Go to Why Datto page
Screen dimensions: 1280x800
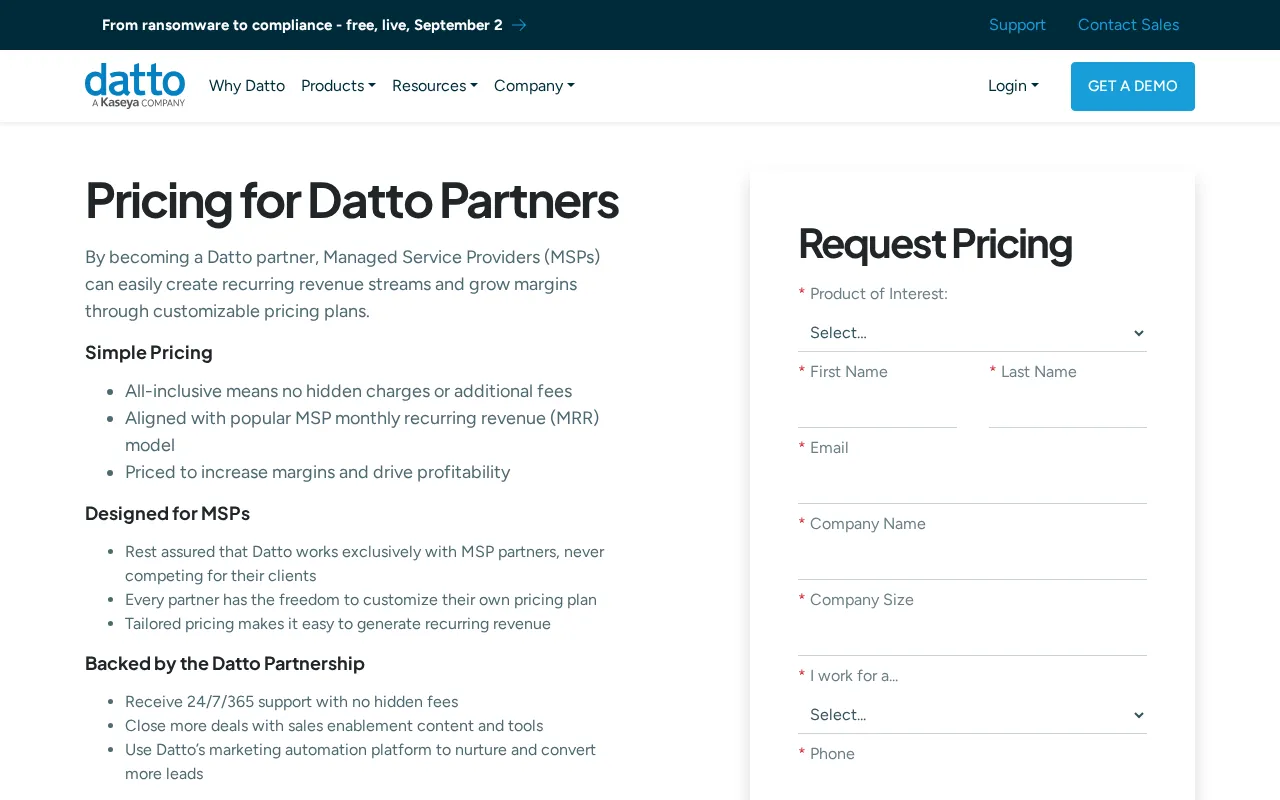click(247, 86)
